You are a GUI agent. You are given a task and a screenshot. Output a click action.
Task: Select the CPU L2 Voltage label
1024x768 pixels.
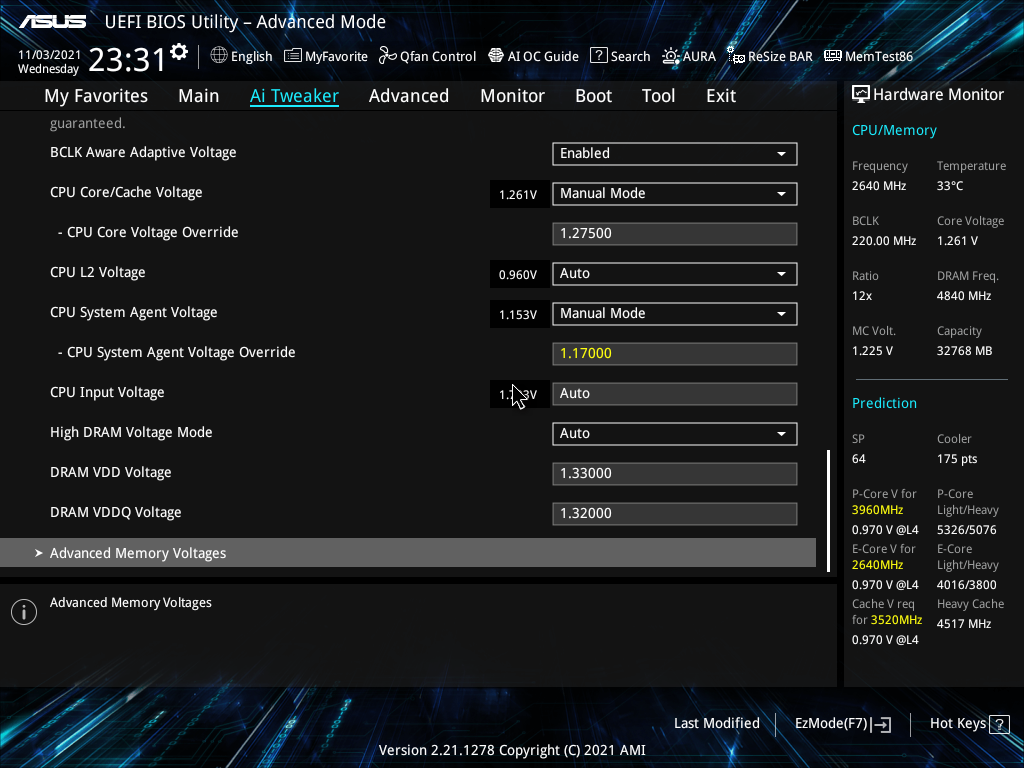[x=98, y=272]
